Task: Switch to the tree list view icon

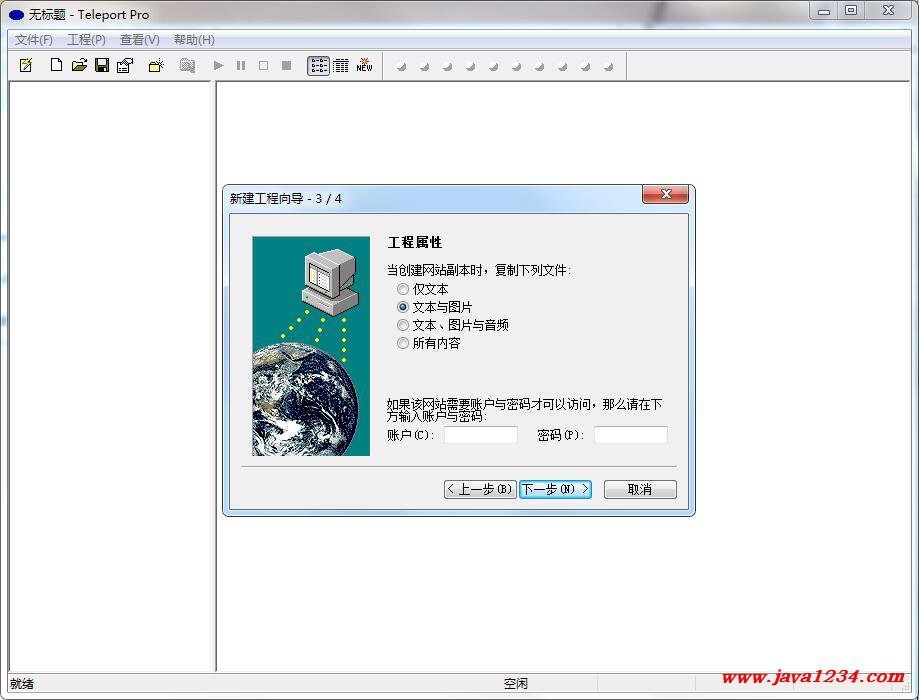Action: 318,66
